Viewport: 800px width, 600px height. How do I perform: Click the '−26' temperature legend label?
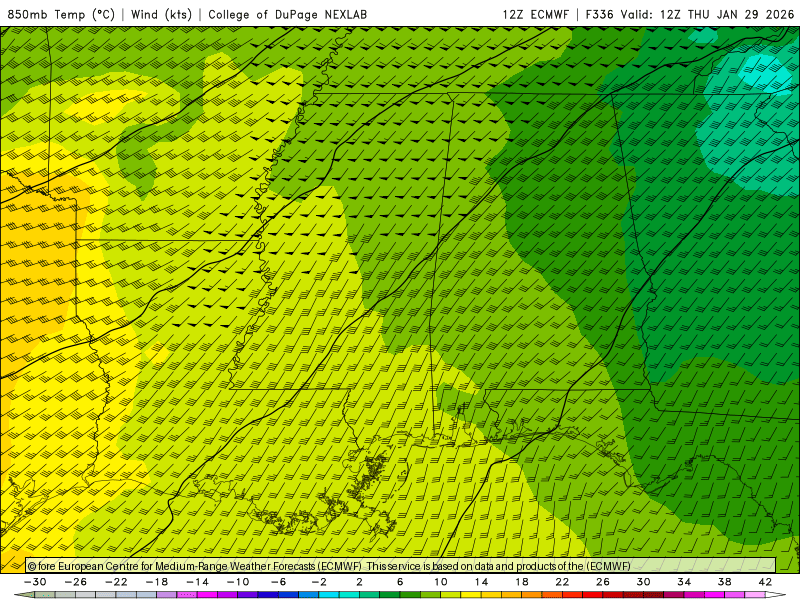(x=76, y=582)
